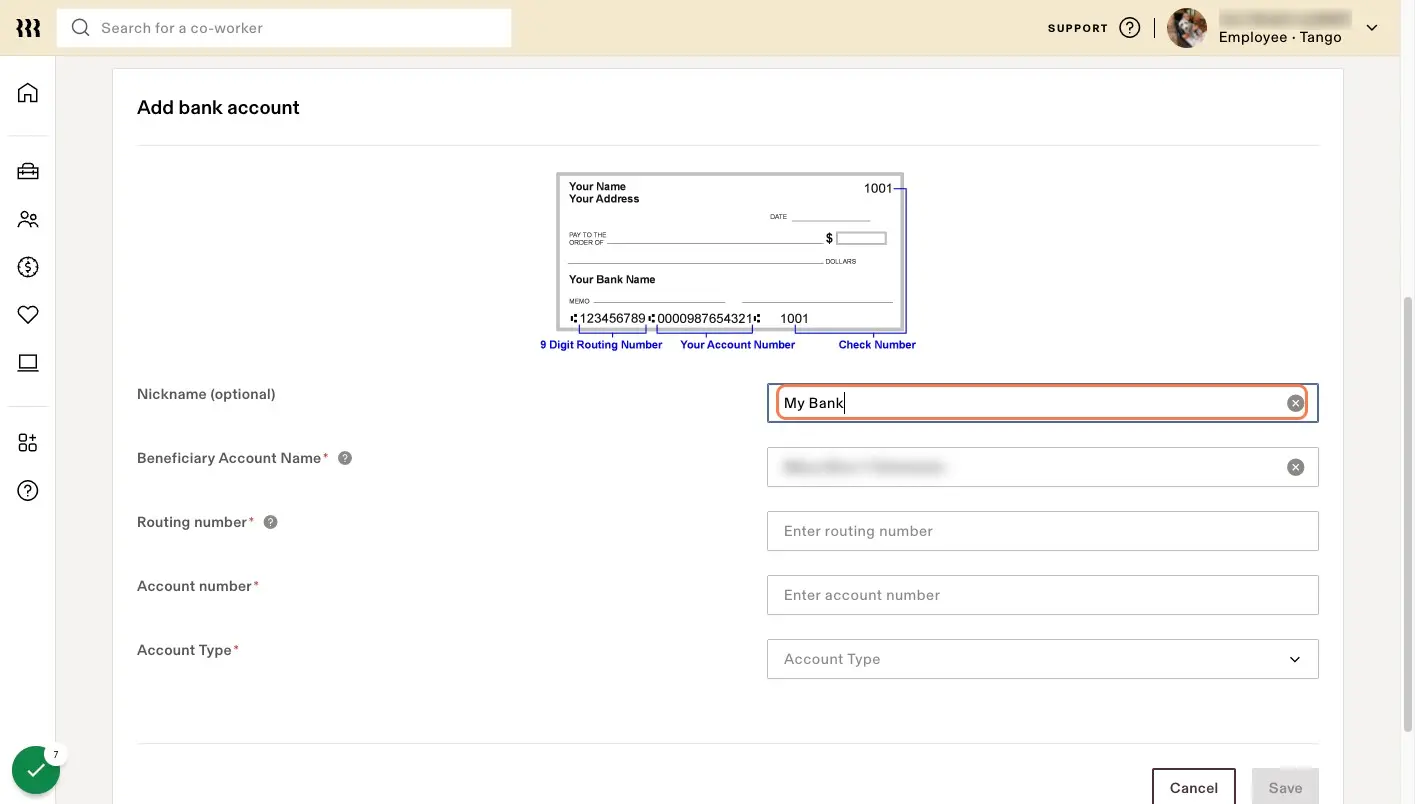Open the People icon in sidebar
Screen dimensions: 1415x804
(28, 219)
